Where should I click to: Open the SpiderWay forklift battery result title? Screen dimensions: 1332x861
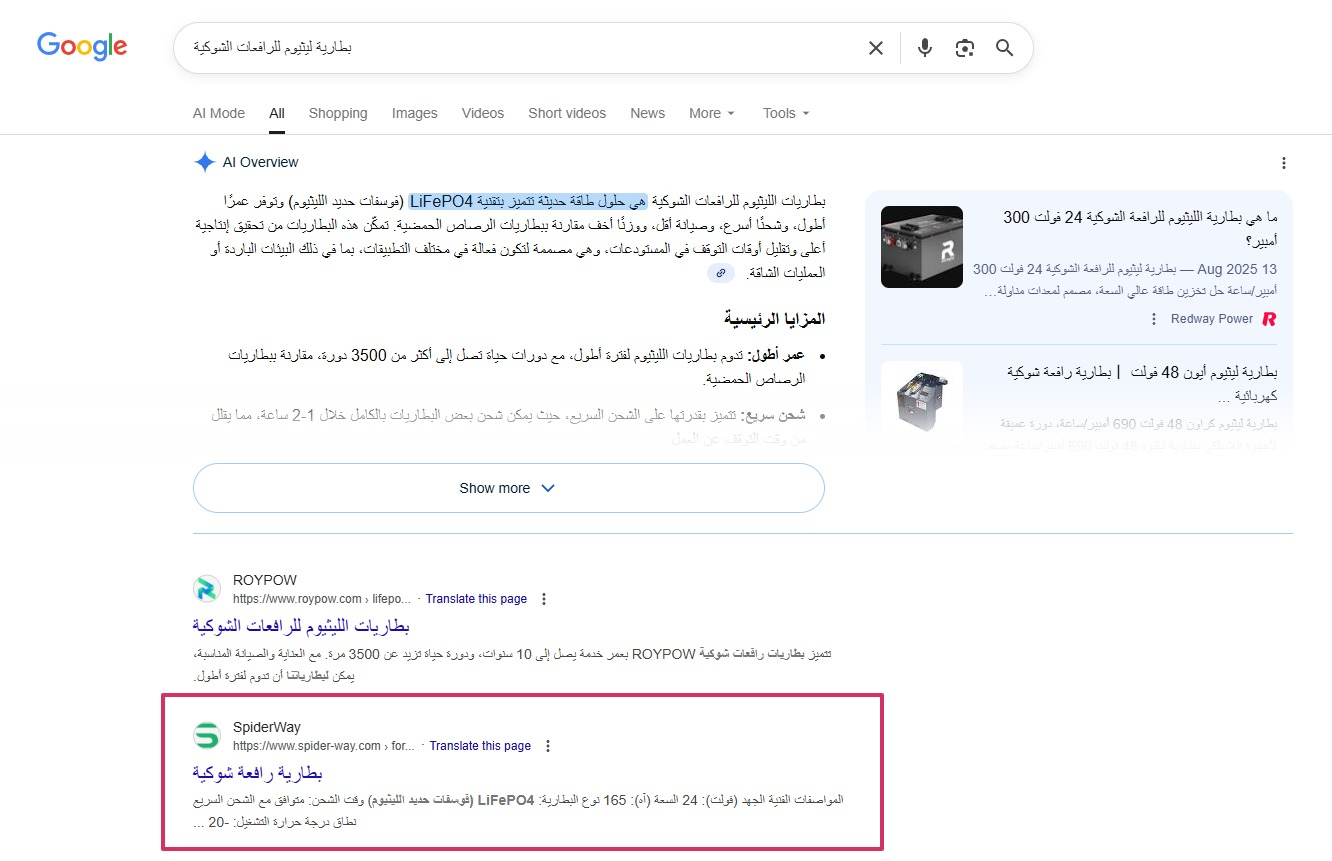257,773
